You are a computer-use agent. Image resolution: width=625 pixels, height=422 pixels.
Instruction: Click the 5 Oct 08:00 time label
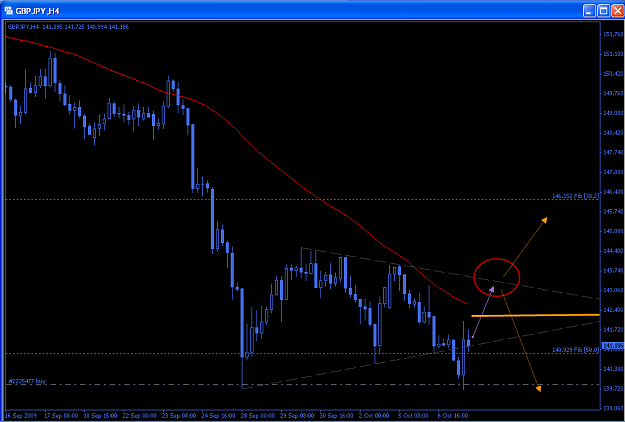(x=413, y=415)
